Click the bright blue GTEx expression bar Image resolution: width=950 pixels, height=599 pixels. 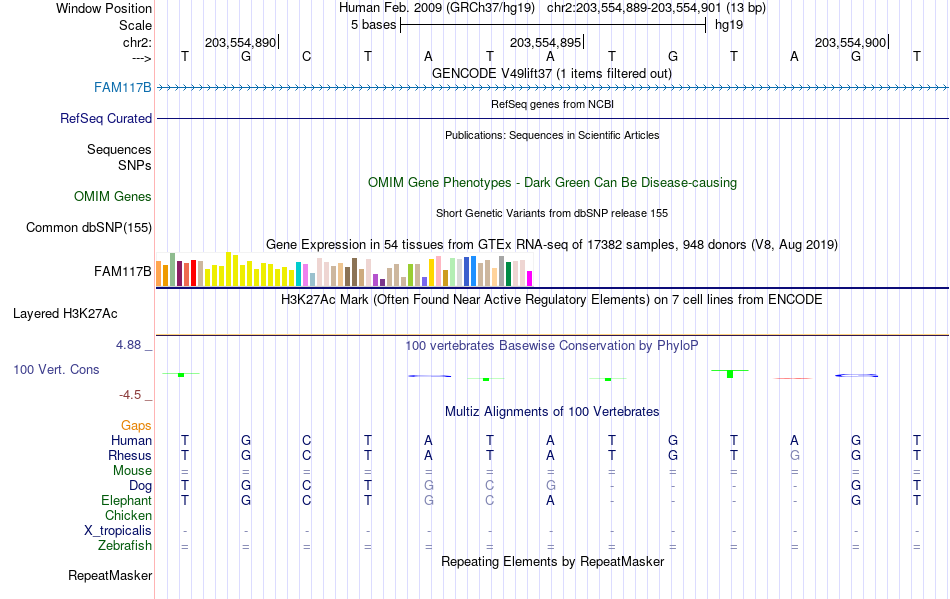click(473, 271)
